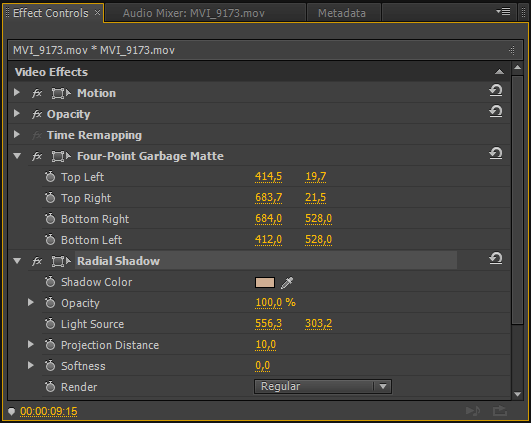Toggle animation stopwatch for Top Left

(50, 176)
